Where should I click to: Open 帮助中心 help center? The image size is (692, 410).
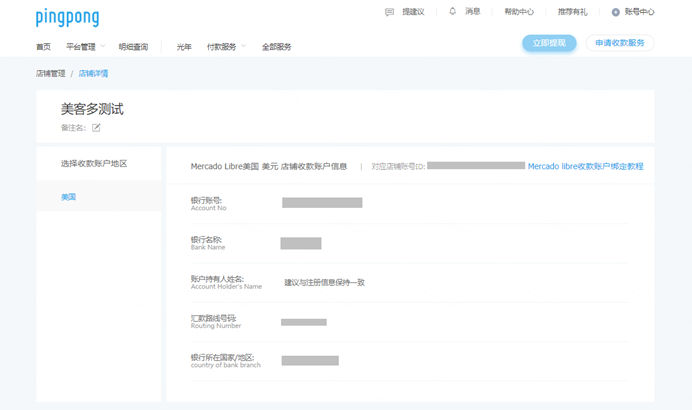click(x=519, y=12)
